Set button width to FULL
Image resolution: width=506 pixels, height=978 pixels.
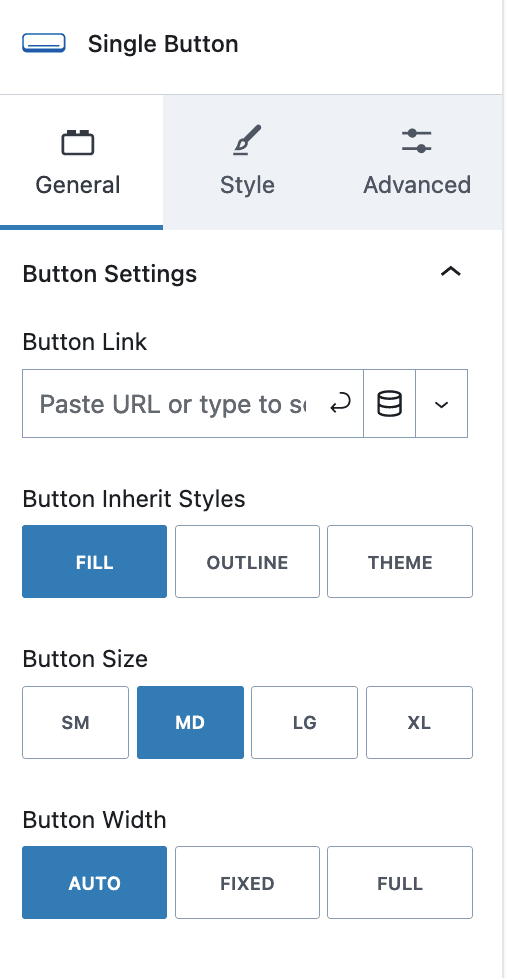(x=400, y=883)
